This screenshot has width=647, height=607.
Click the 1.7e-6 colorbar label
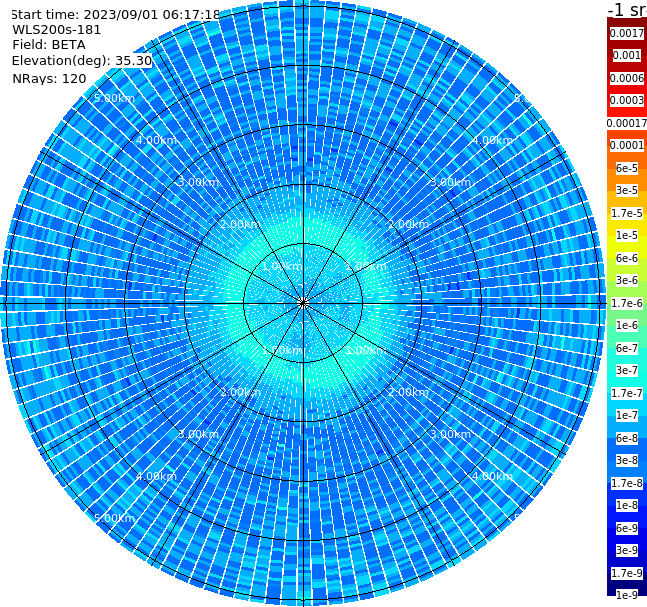tap(627, 303)
